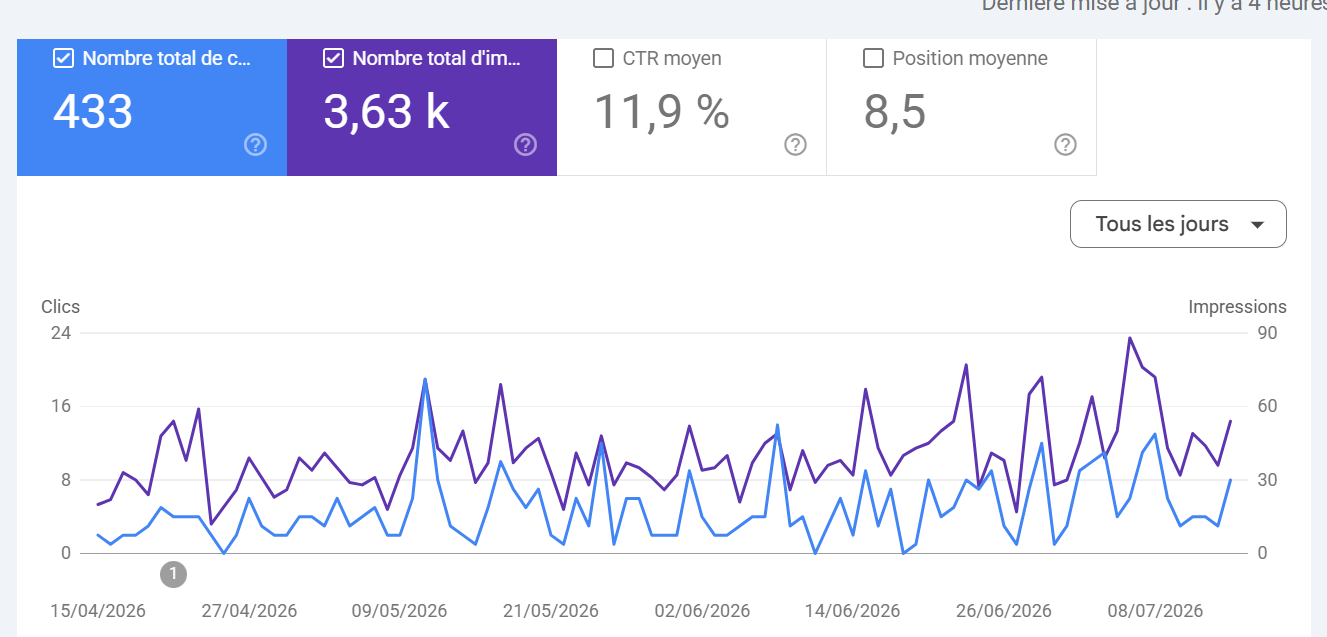Click the 15/04/2026 date label

(x=98, y=611)
